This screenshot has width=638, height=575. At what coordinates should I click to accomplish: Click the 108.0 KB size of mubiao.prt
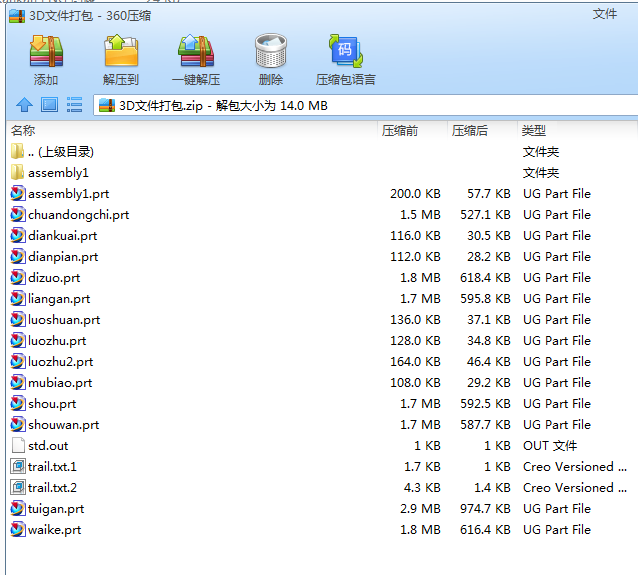pos(415,383)
